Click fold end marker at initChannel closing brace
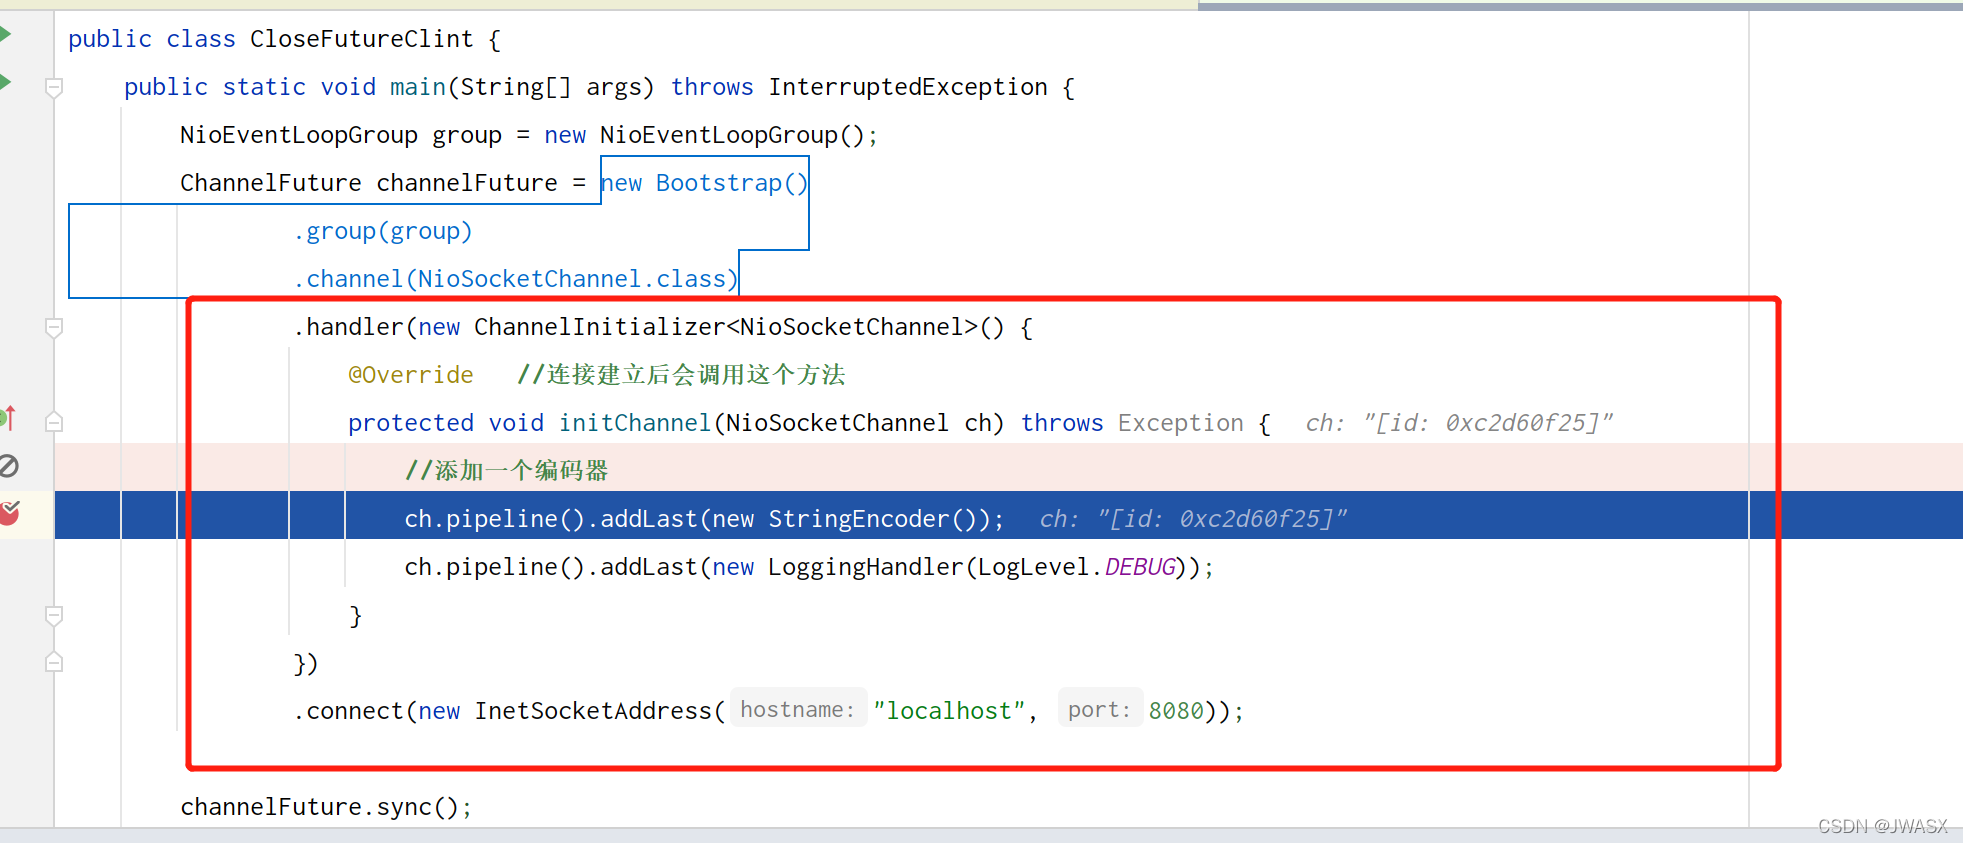 click(x=54, y=615)
